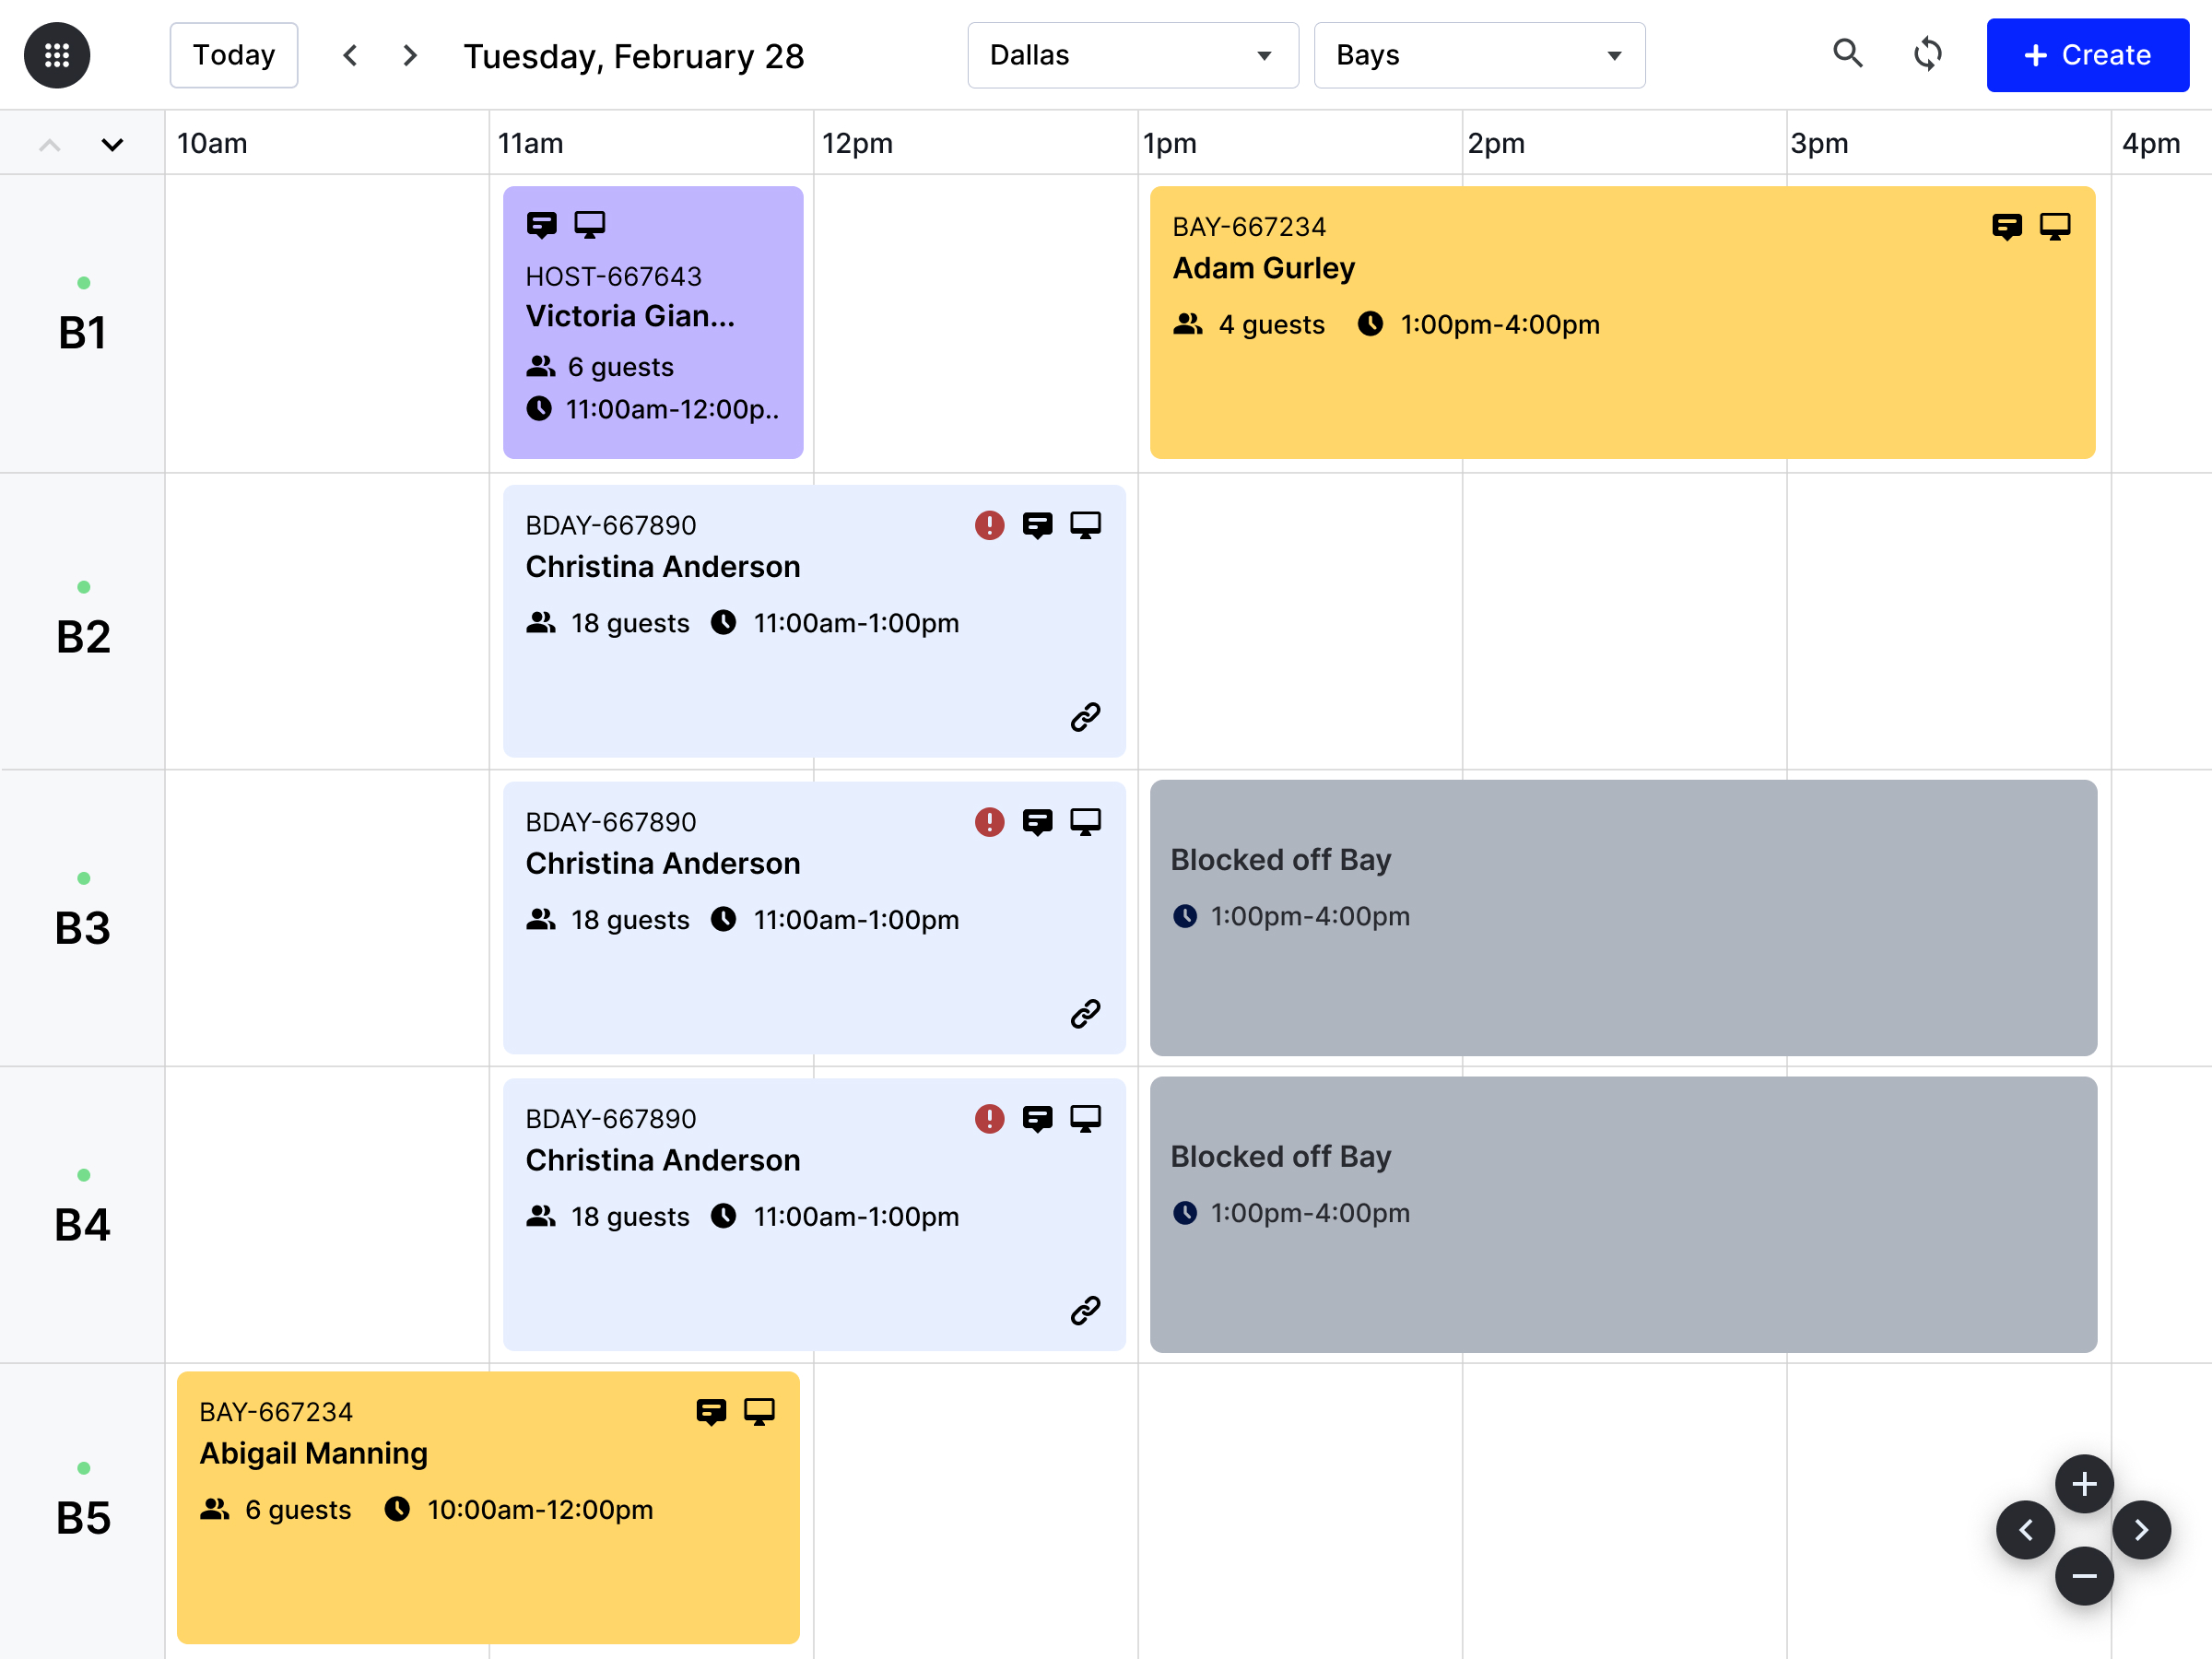Click the message icon on Adam Gurley's booking
This screenshot has width=2212, height=1659.
pos(2006,226)
